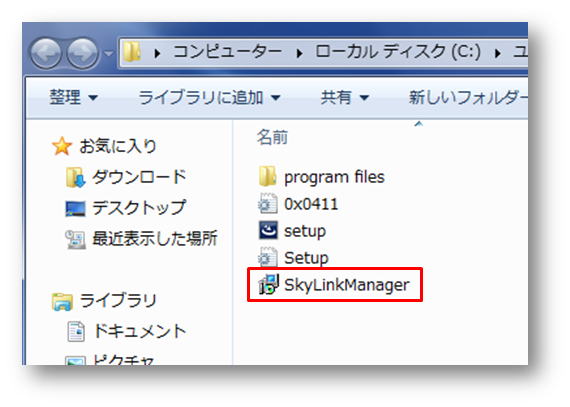Open the ライブラリに追加 dropdown
This screenshot has width=570, height=407.
(209, 97)
